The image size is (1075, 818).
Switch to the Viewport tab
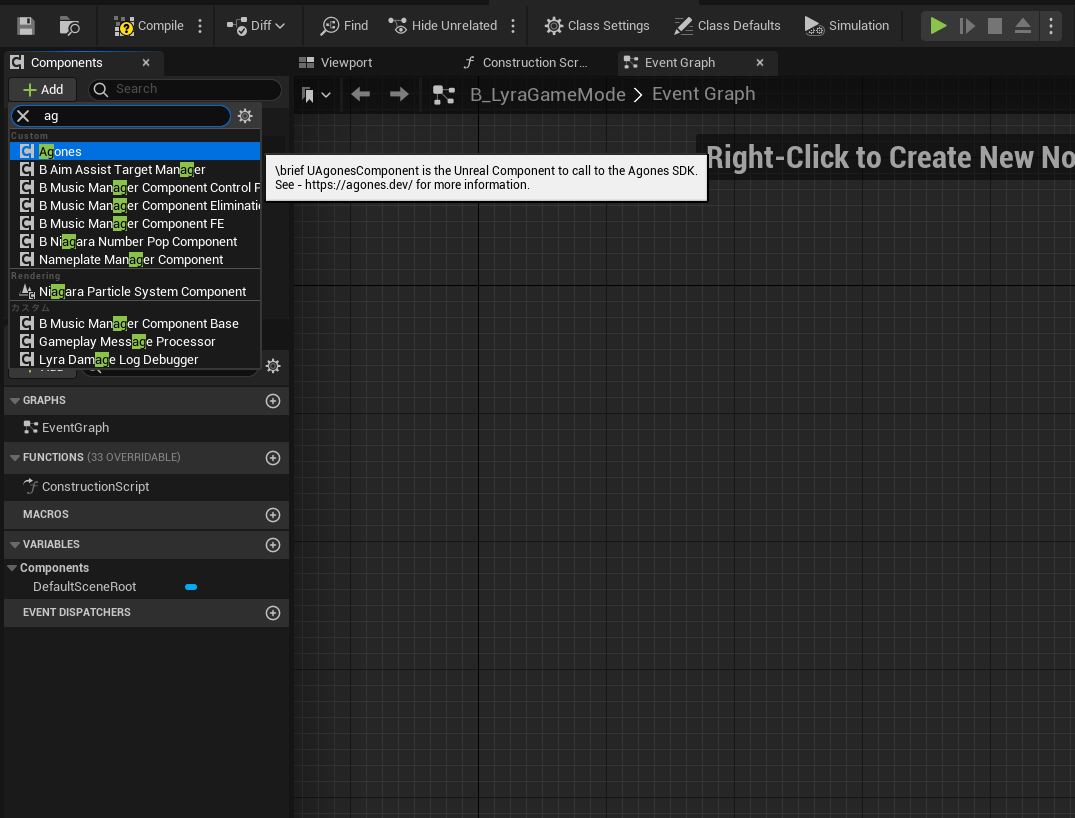(x=345, y=63)
